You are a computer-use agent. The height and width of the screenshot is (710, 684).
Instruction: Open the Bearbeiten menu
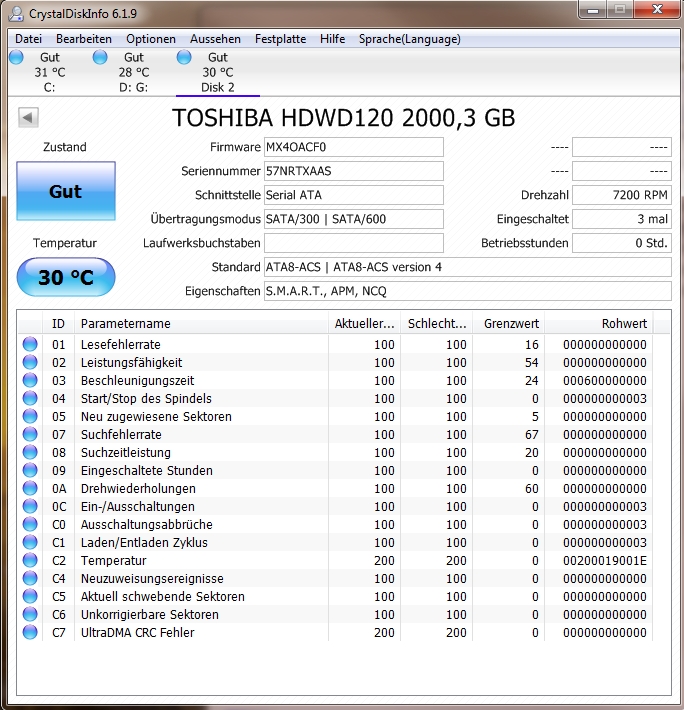[84, 39]
